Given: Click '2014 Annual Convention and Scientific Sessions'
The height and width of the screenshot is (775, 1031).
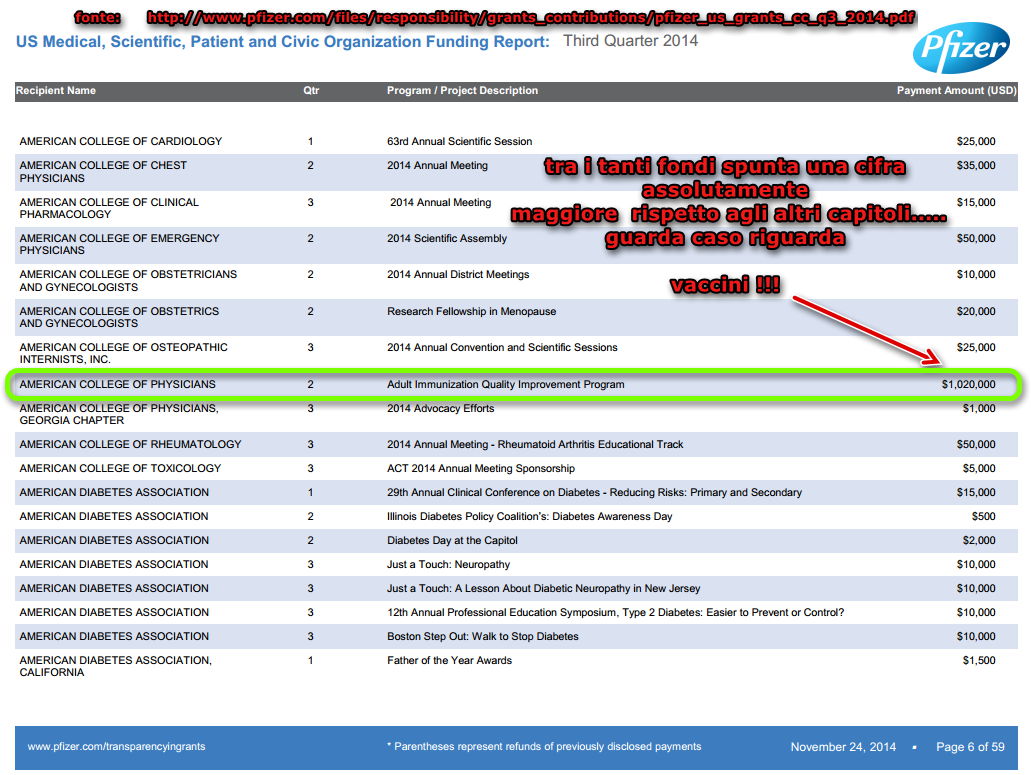Looking at the screenshot, I should (x=502, y=348).
